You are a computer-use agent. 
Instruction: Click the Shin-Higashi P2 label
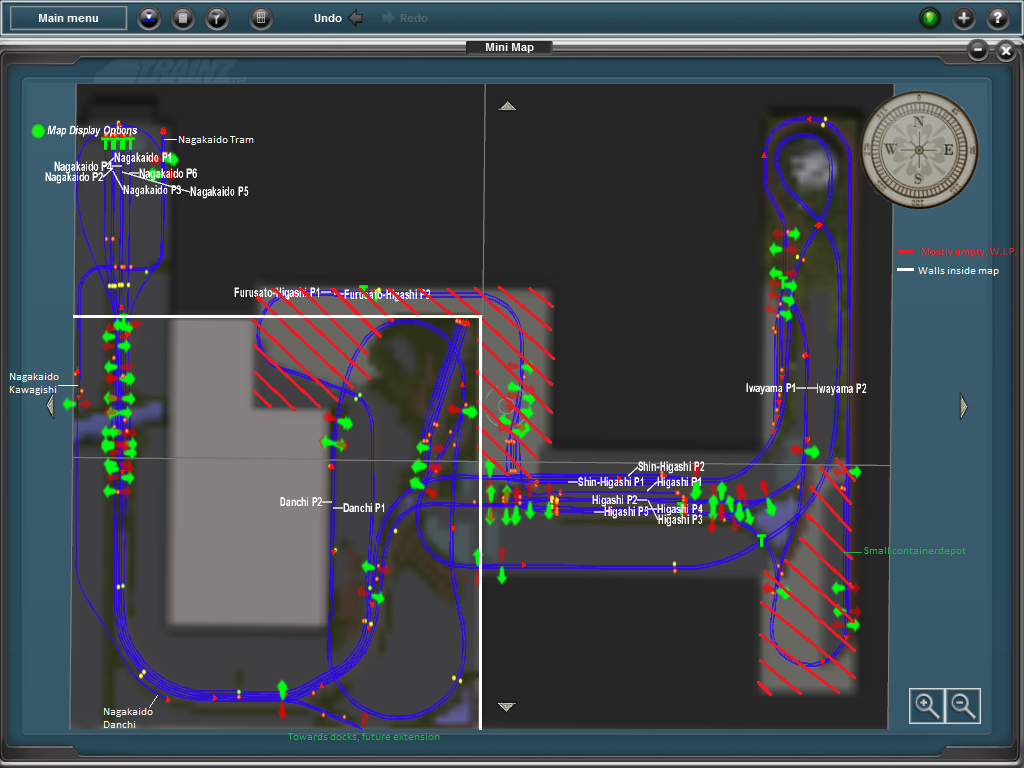coord(671,467)
